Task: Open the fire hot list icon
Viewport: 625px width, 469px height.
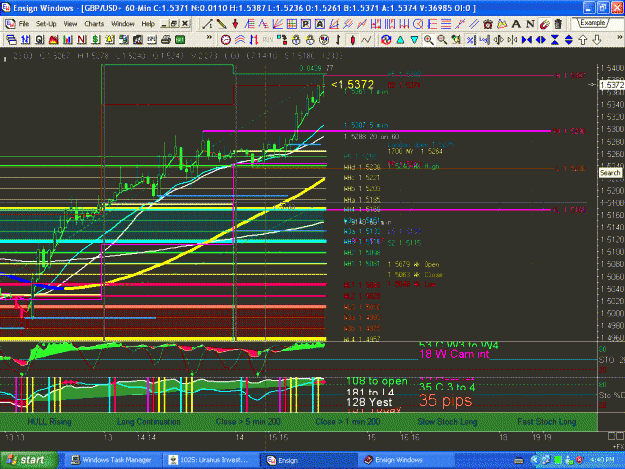Action: tap(53, 40)
